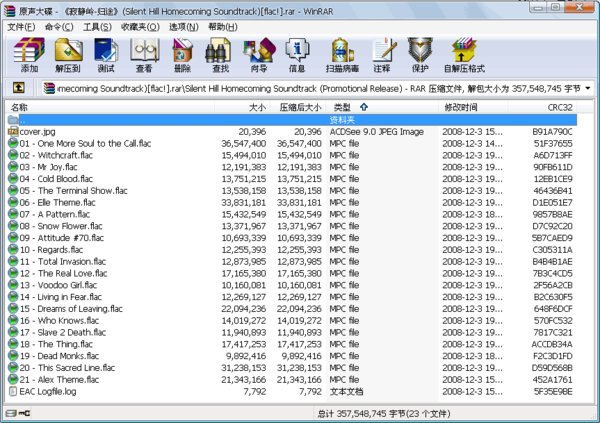The image size is (600, 423).
Task: Run the 测试 (Test) archive tool
Action: coord(106,55)
